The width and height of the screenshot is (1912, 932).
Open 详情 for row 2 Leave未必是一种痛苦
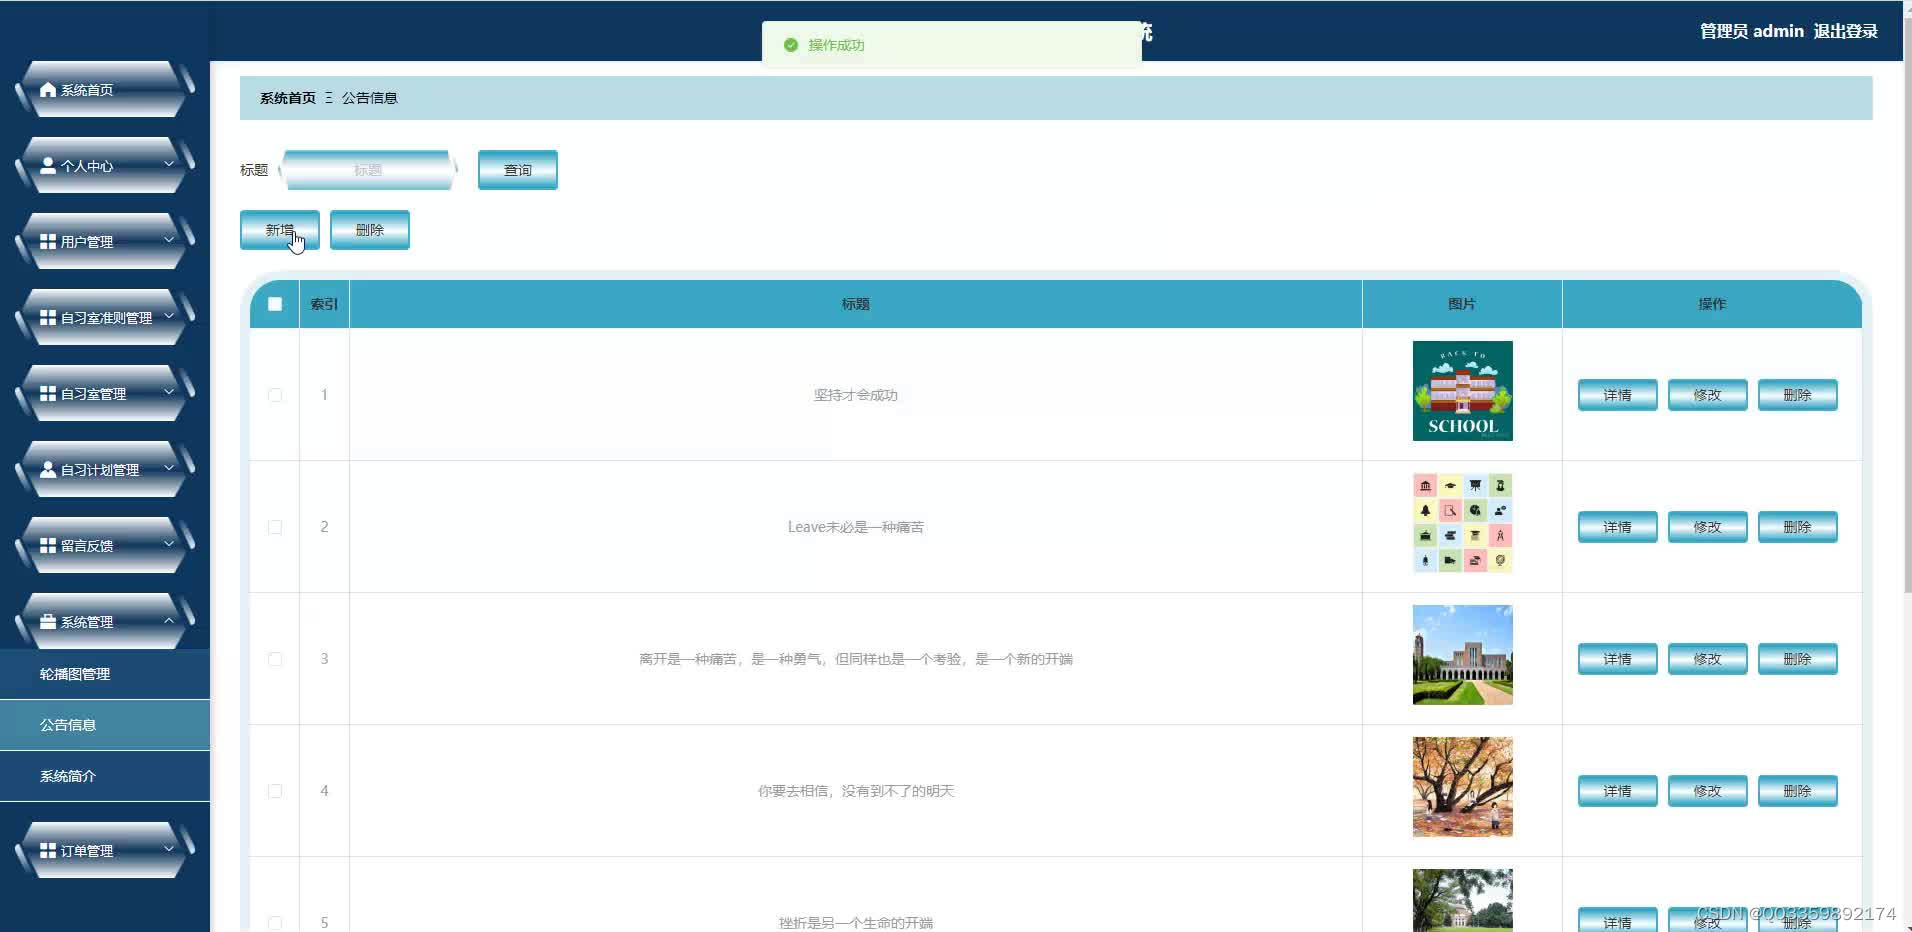[x=1618, y=527]
